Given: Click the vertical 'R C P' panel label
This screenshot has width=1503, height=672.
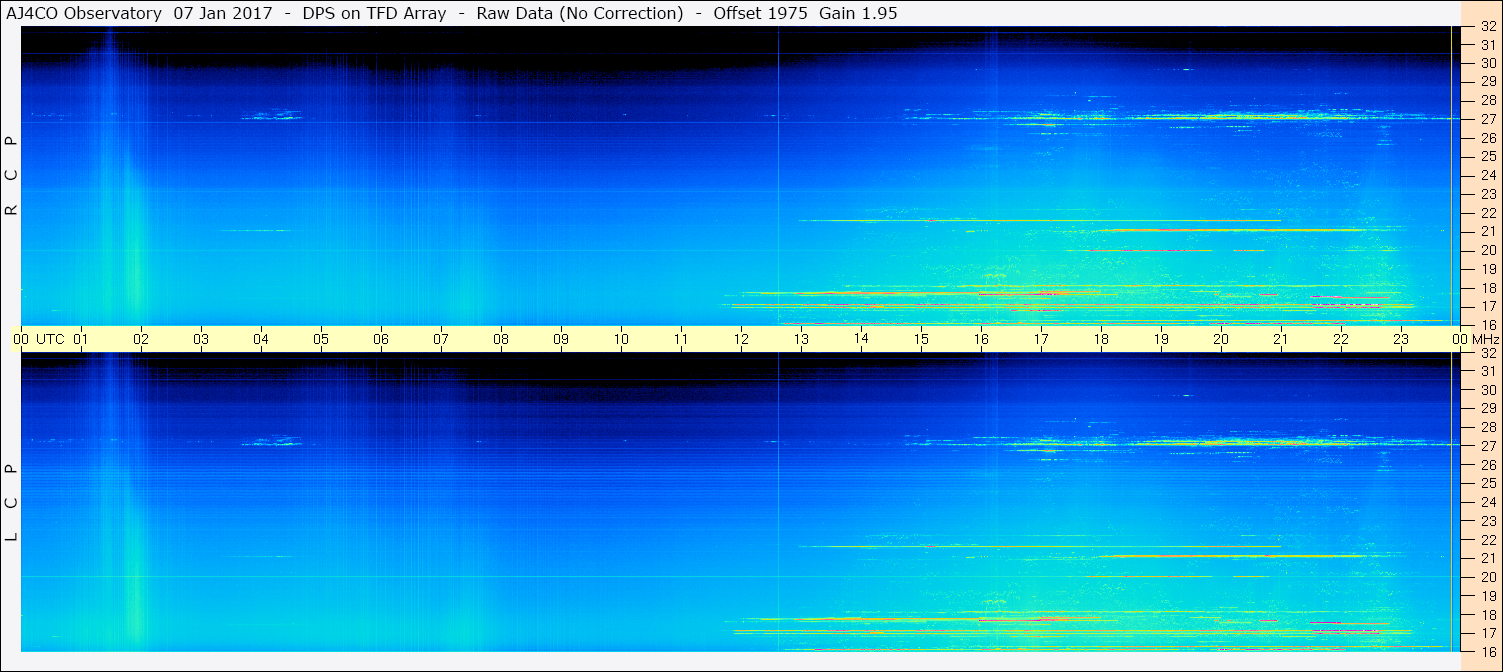Looking at the screenshot, I should [x=11, y=175].
